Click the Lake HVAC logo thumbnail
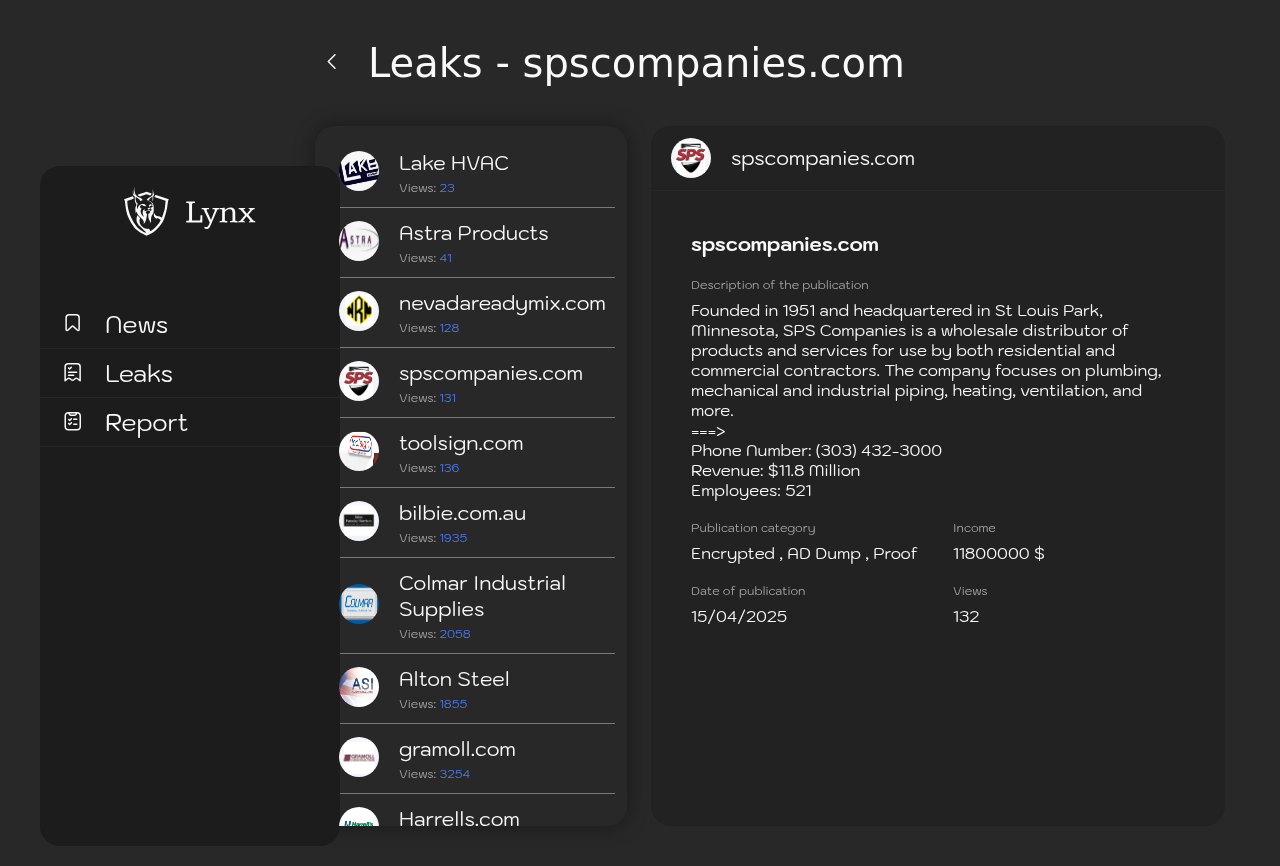1280x866 pixels. (x=359, y=171)
